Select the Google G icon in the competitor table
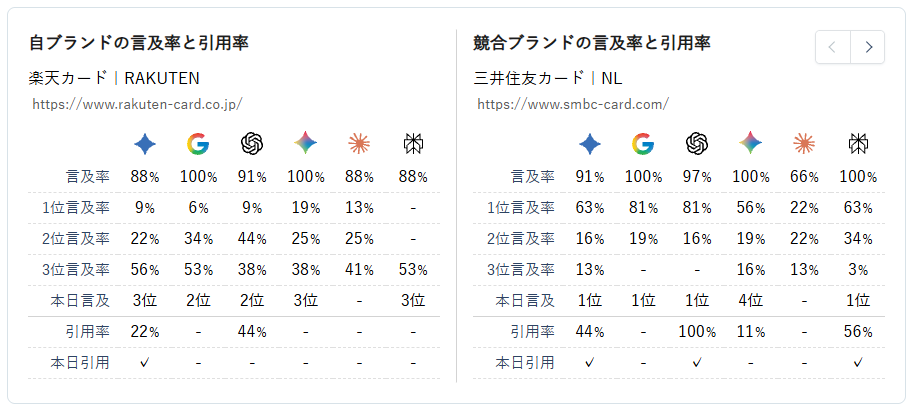Image resolution: width=915 pixels, height=413 pixels. coord(643,144)
